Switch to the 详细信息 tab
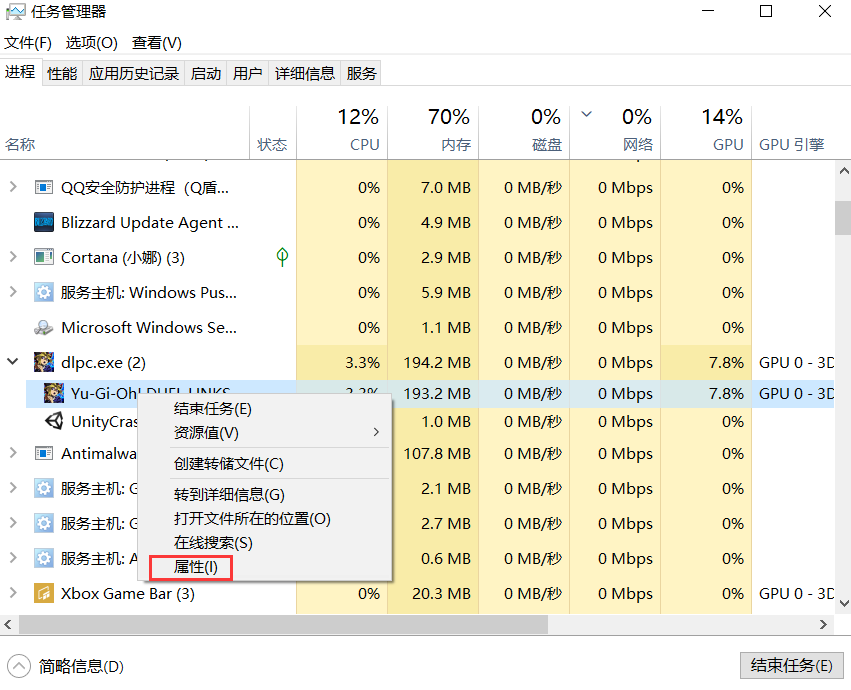The height and width of the screenshot is (690, 851). (304, 73)
